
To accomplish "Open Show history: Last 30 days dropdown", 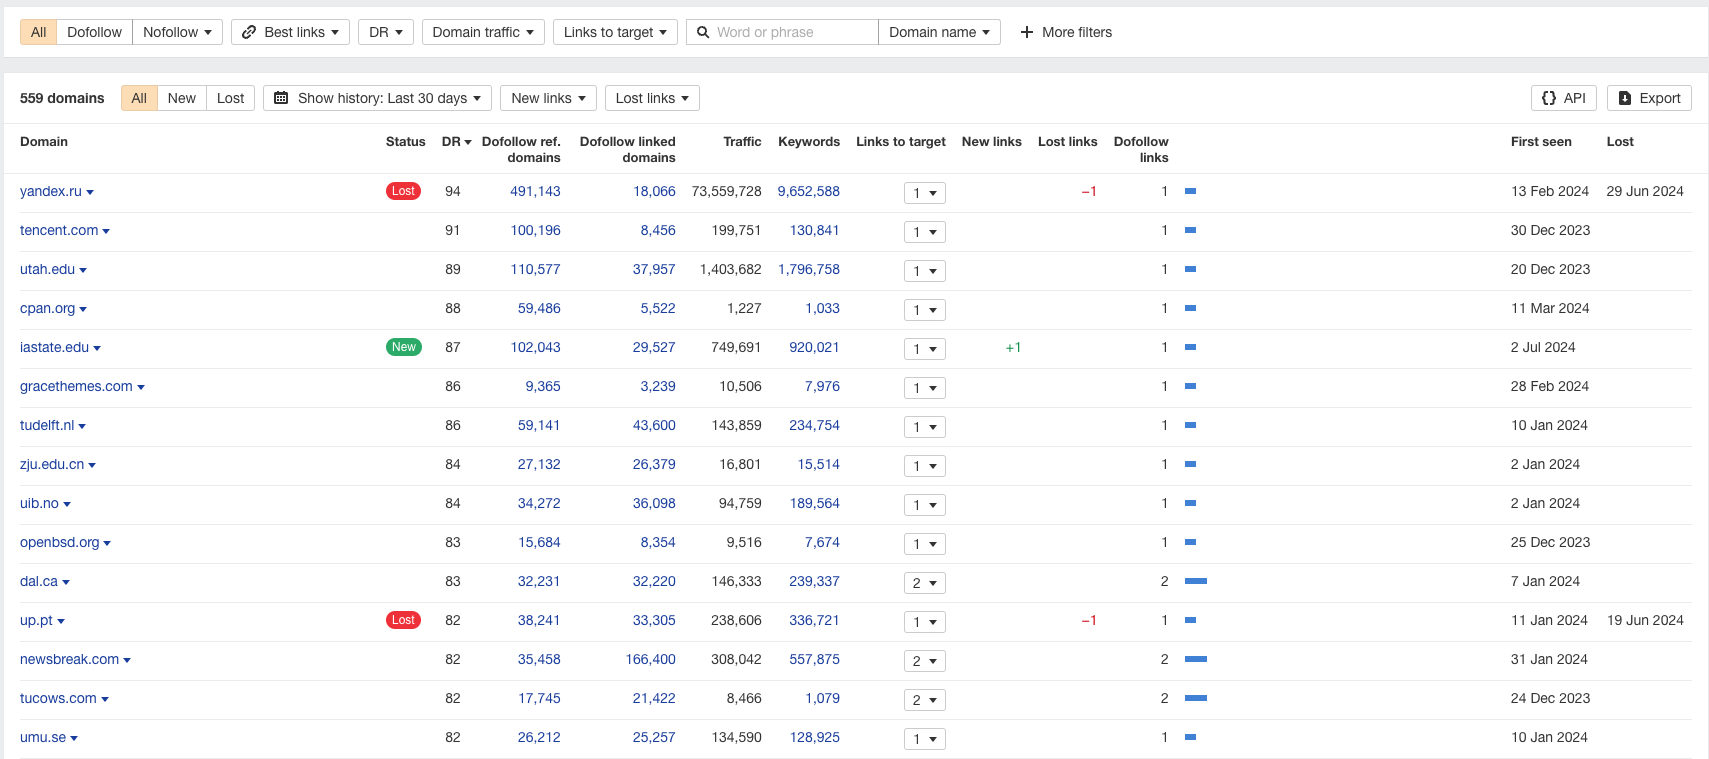I will tap(377, 98).
